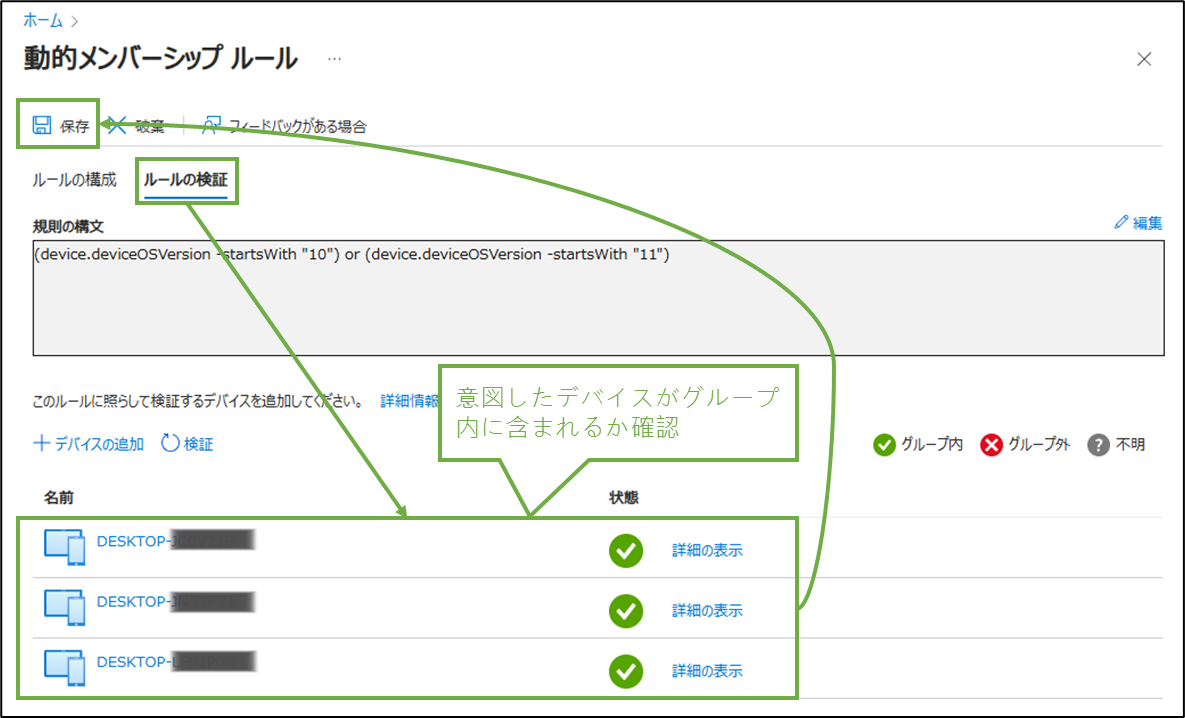The image size is (1185, 718).
Task: Click the discard X icon
Action: [117, 125]
